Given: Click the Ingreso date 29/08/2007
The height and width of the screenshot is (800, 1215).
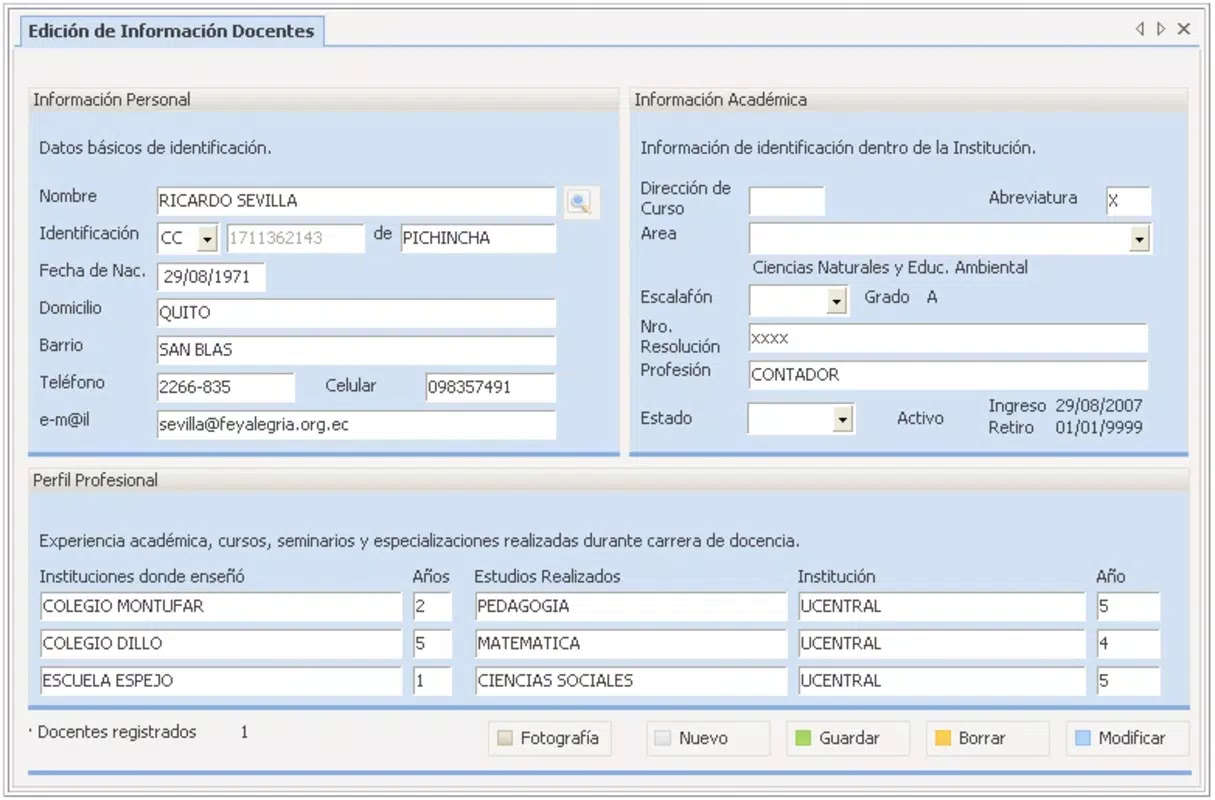Looking at the screenshot, I should click(1099, 407).
